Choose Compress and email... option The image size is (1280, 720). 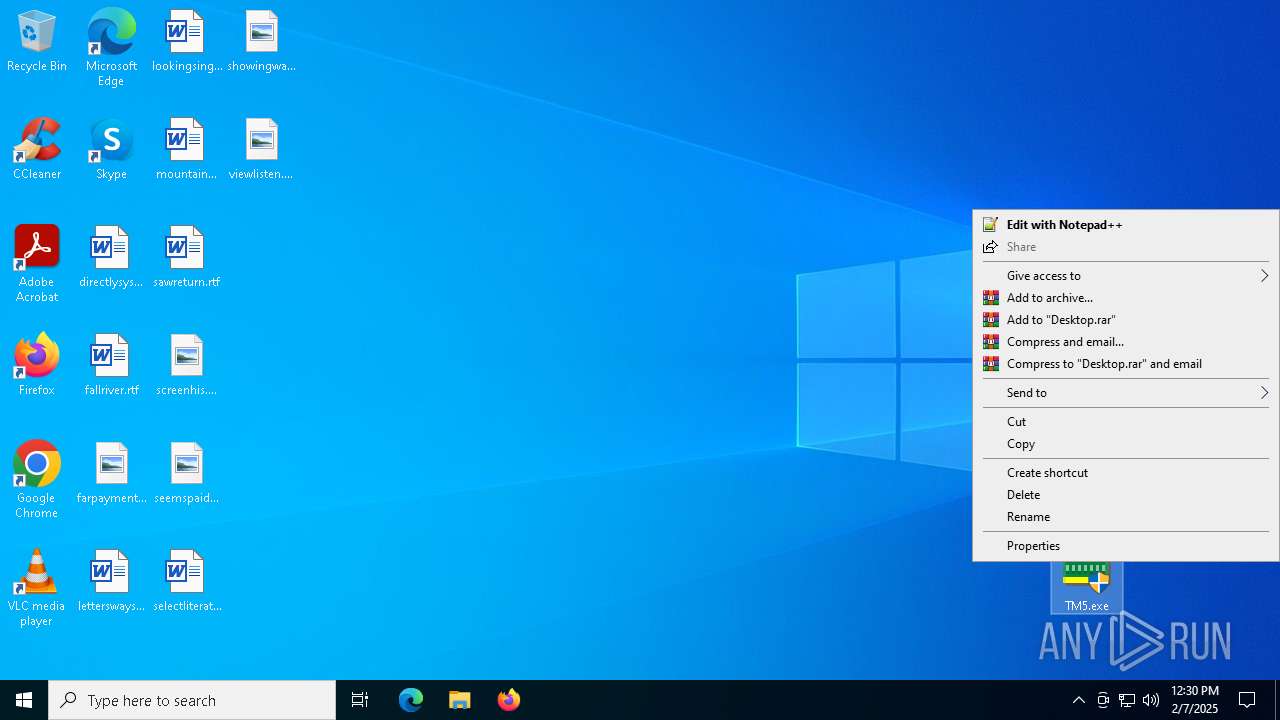(1126, 342)
